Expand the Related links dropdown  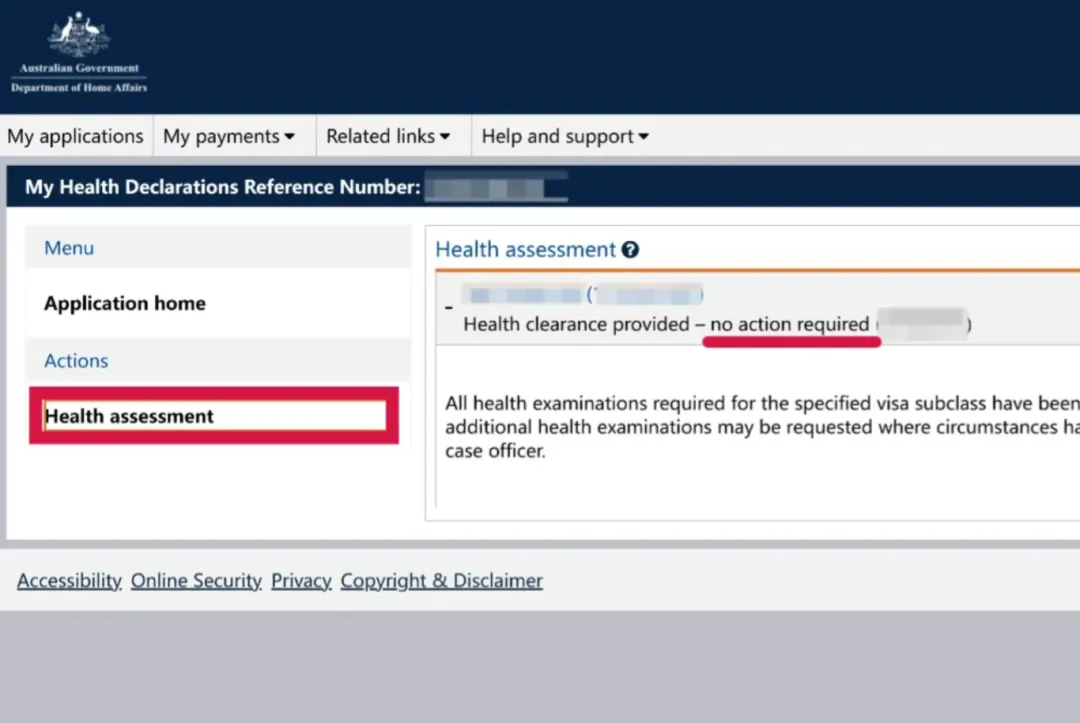pos(388,136)
